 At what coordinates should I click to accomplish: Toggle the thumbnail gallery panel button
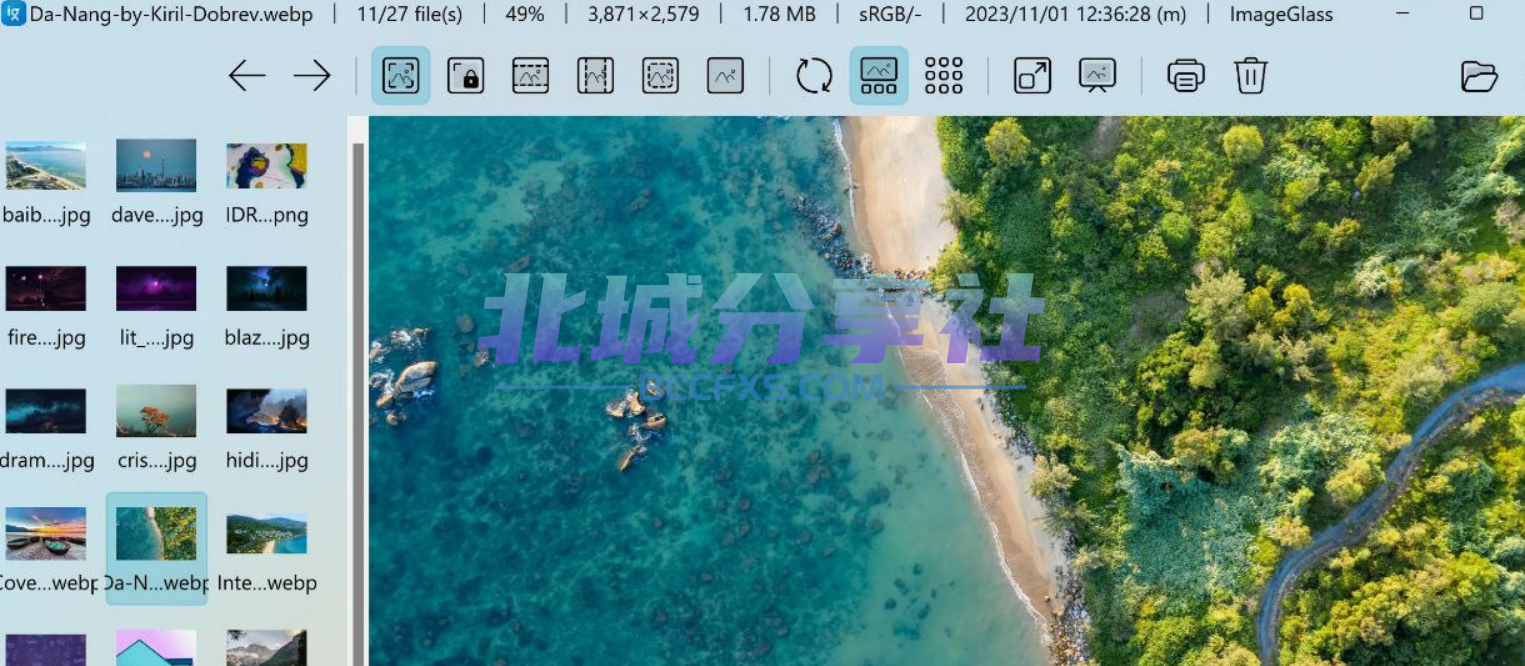[879, 76]
